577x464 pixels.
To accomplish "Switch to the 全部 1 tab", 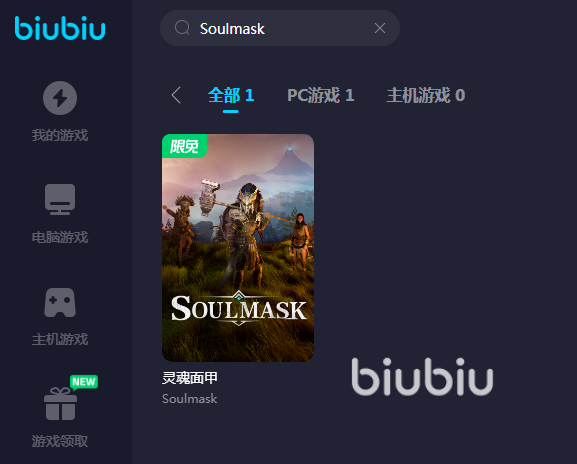I will (231, 95).
